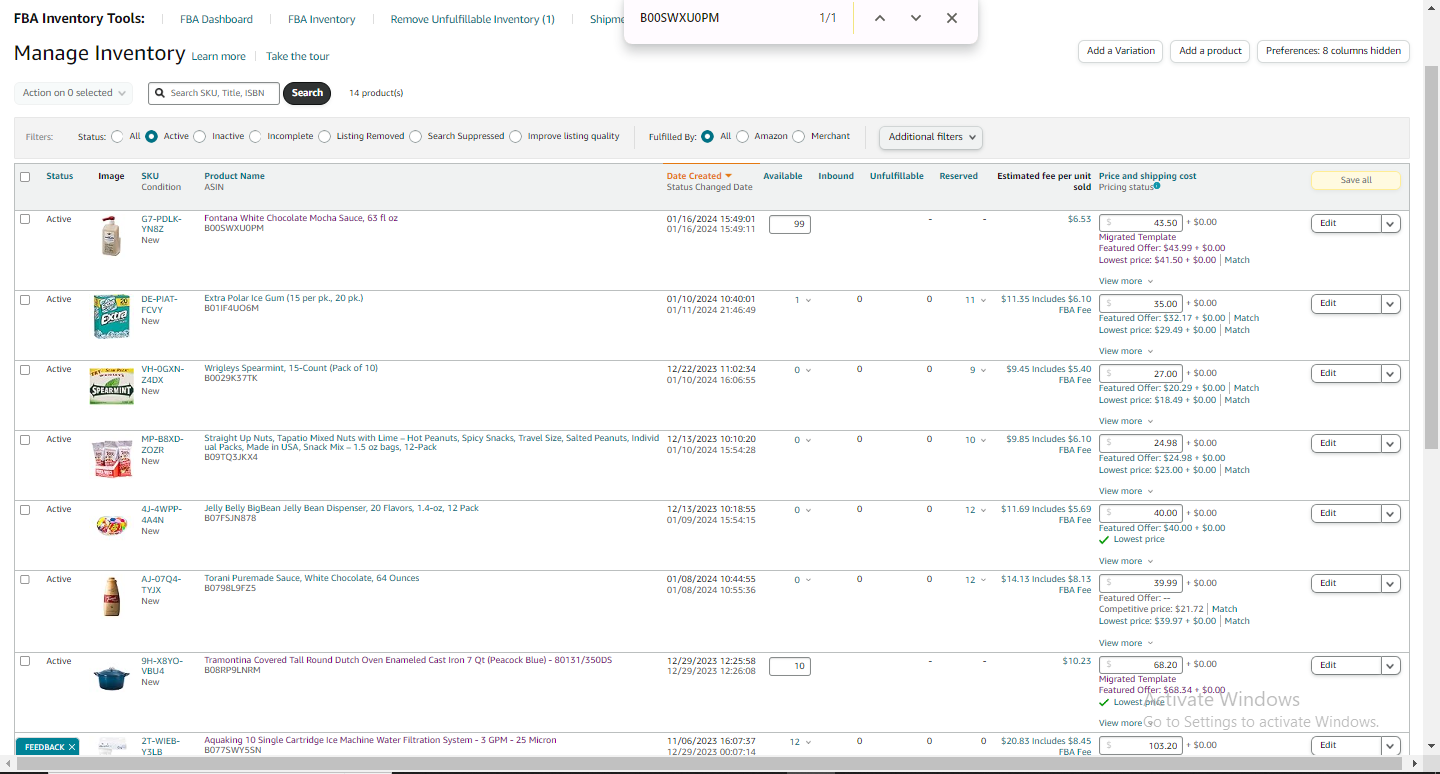Click Edit for Wrigleys Spearmint row
Image resolution: width=1440 pixels, height=774 pixels.
[1346, 373]
